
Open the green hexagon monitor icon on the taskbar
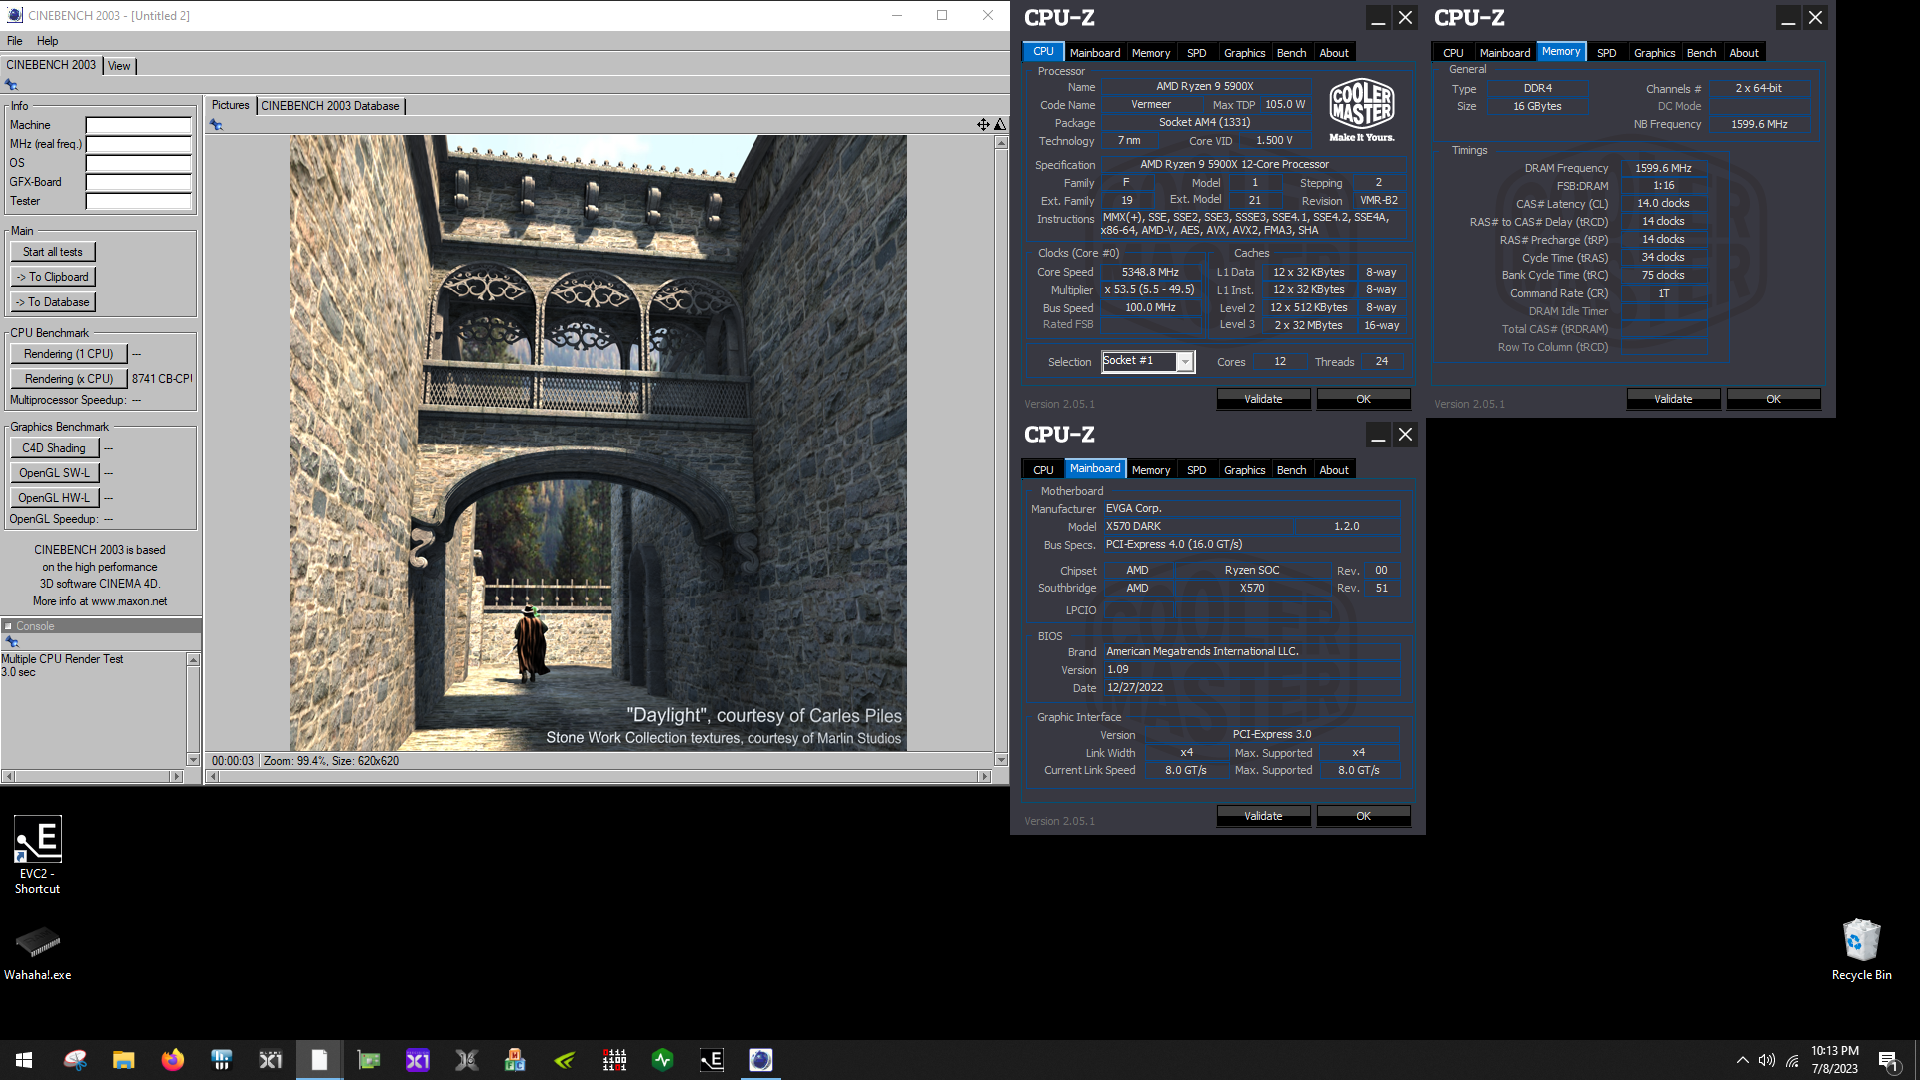click(x=663, y=1060)
